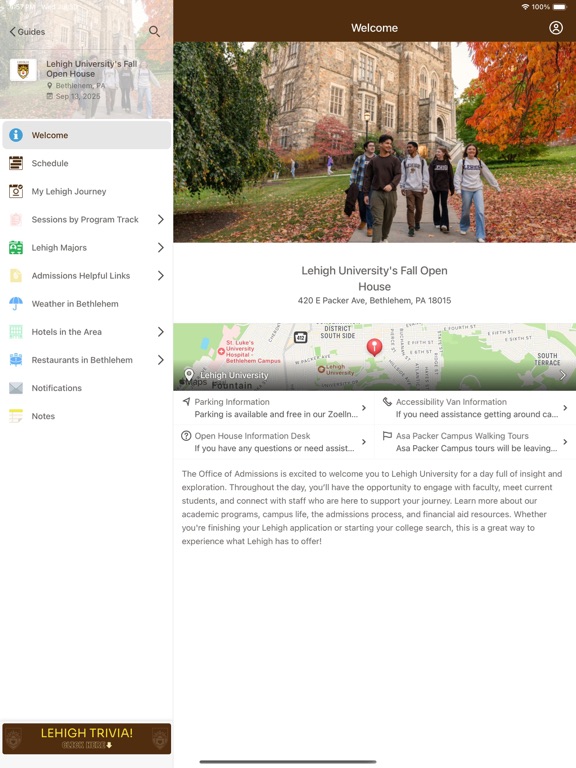Image resolution: width=576 pixels, height=768 pixels.
Task: Click the Sep 13, 2025 date text
Action: click(x=78, y=96)
